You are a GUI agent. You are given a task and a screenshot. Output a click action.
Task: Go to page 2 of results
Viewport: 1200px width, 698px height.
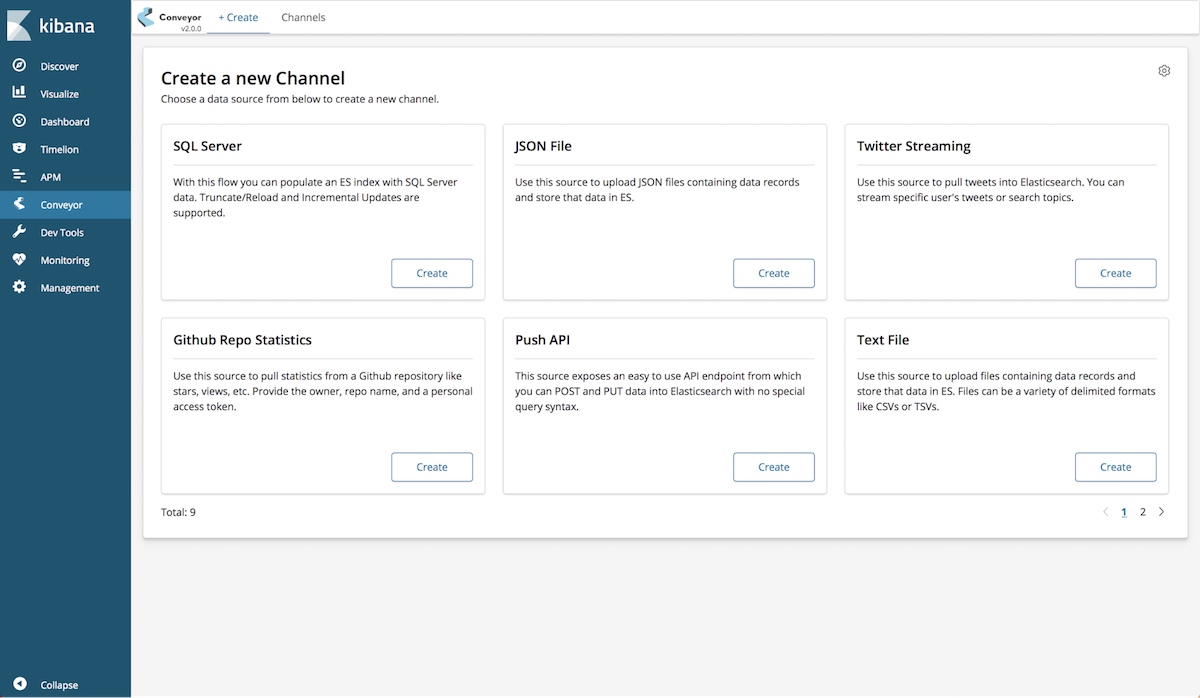(x=1143, y=512)
